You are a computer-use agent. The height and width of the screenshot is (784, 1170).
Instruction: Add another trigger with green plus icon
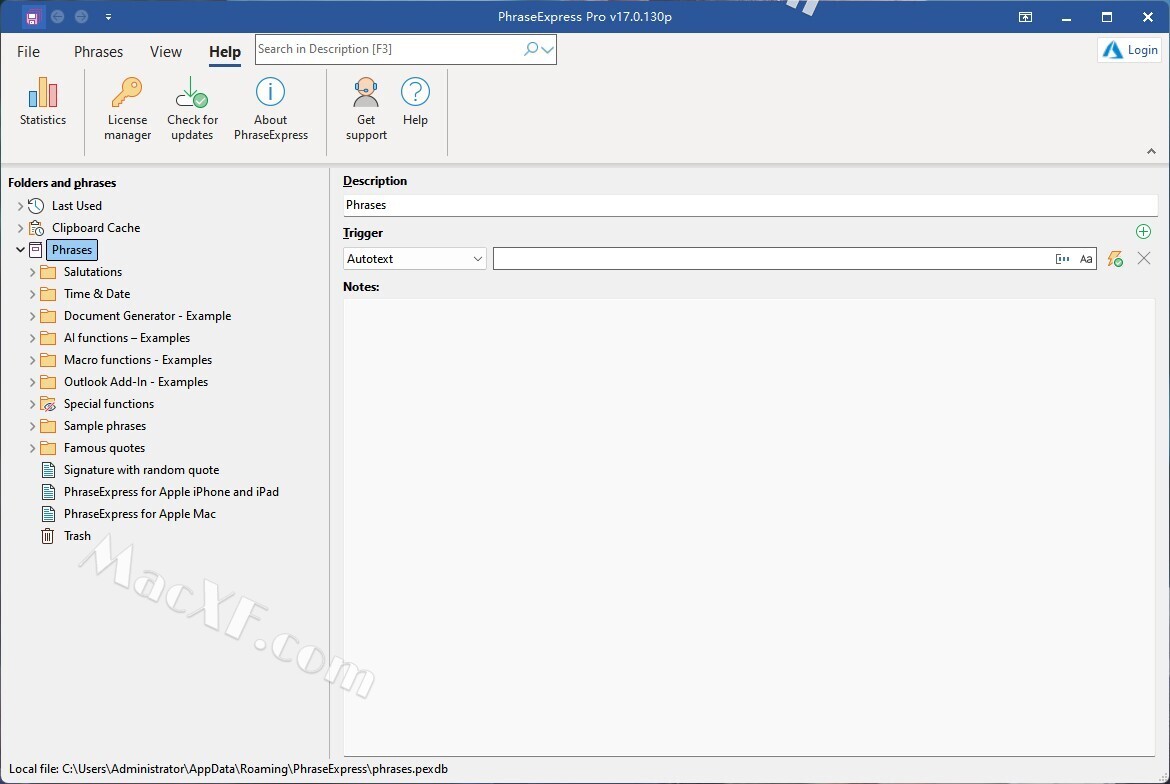point(1142,232)
